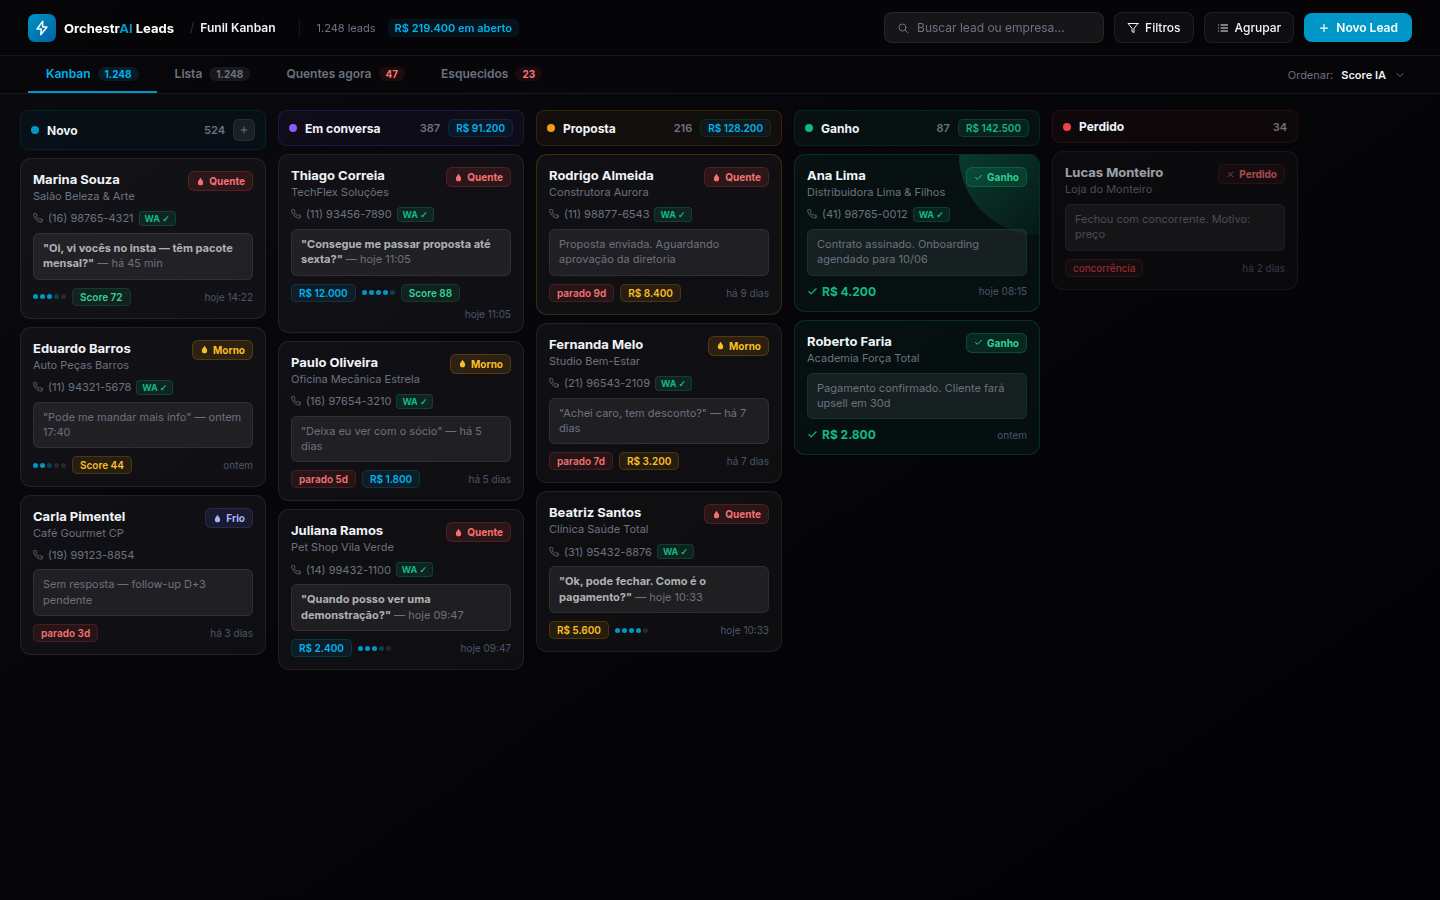
Task: Open the Quentes agora tab
Action: point(344,74)
